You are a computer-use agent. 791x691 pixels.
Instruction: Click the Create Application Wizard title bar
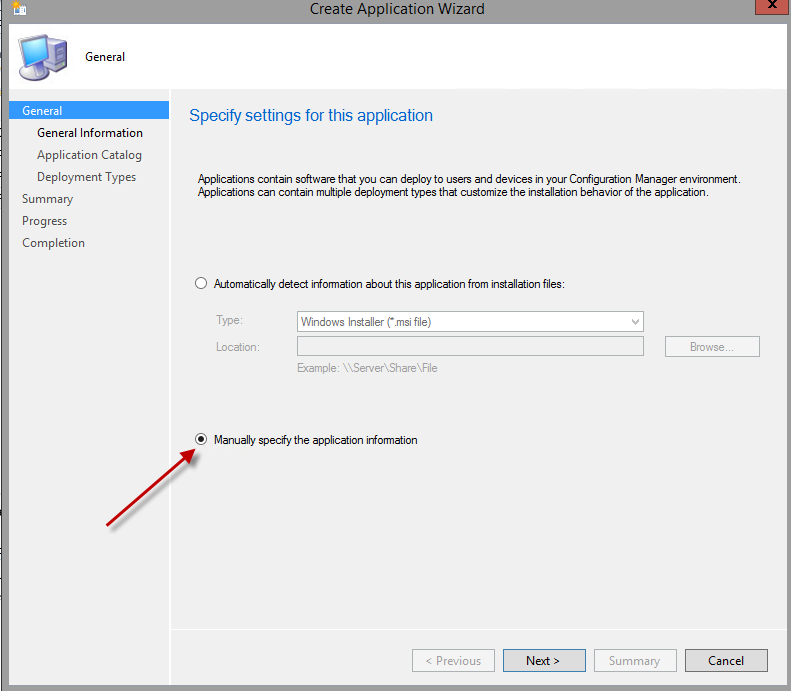coord(396,9)
